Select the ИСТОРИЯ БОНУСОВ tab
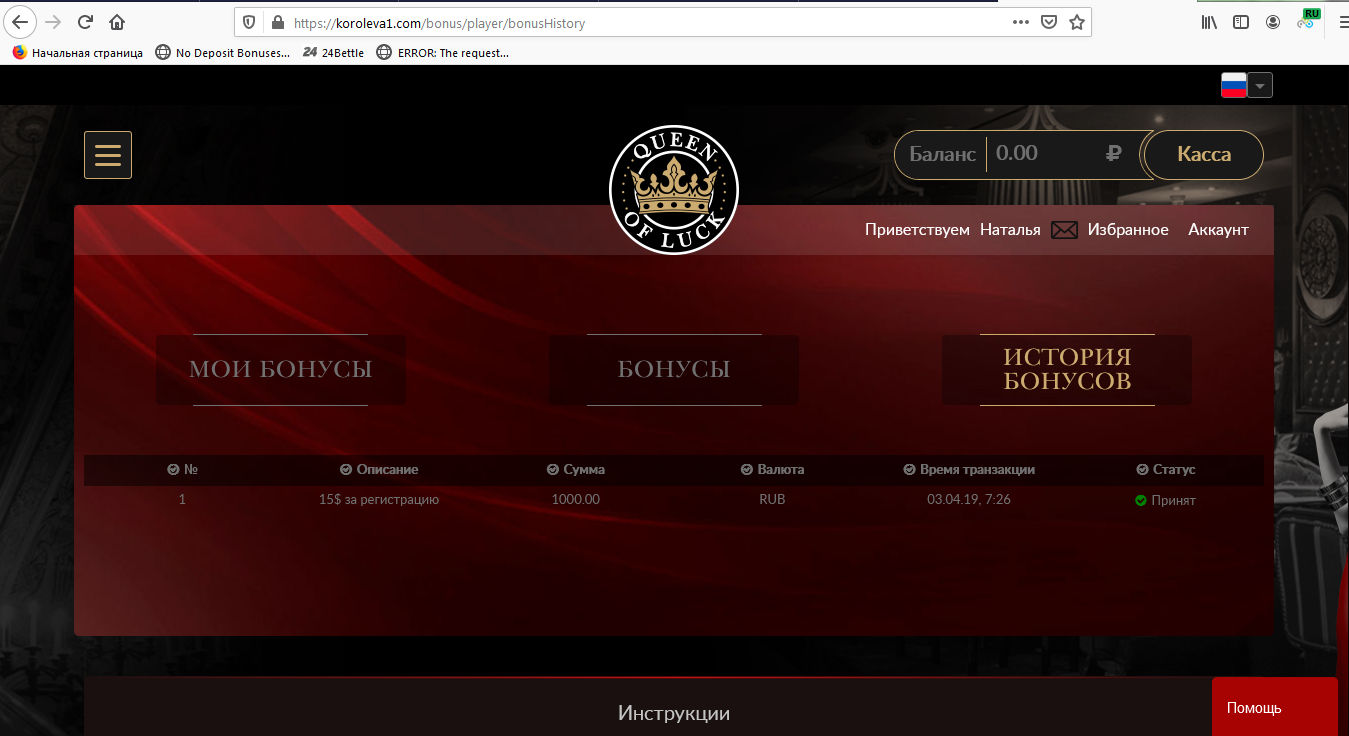The height and width of the screenshot is (736, 1349). click(x=1067, y=370)
